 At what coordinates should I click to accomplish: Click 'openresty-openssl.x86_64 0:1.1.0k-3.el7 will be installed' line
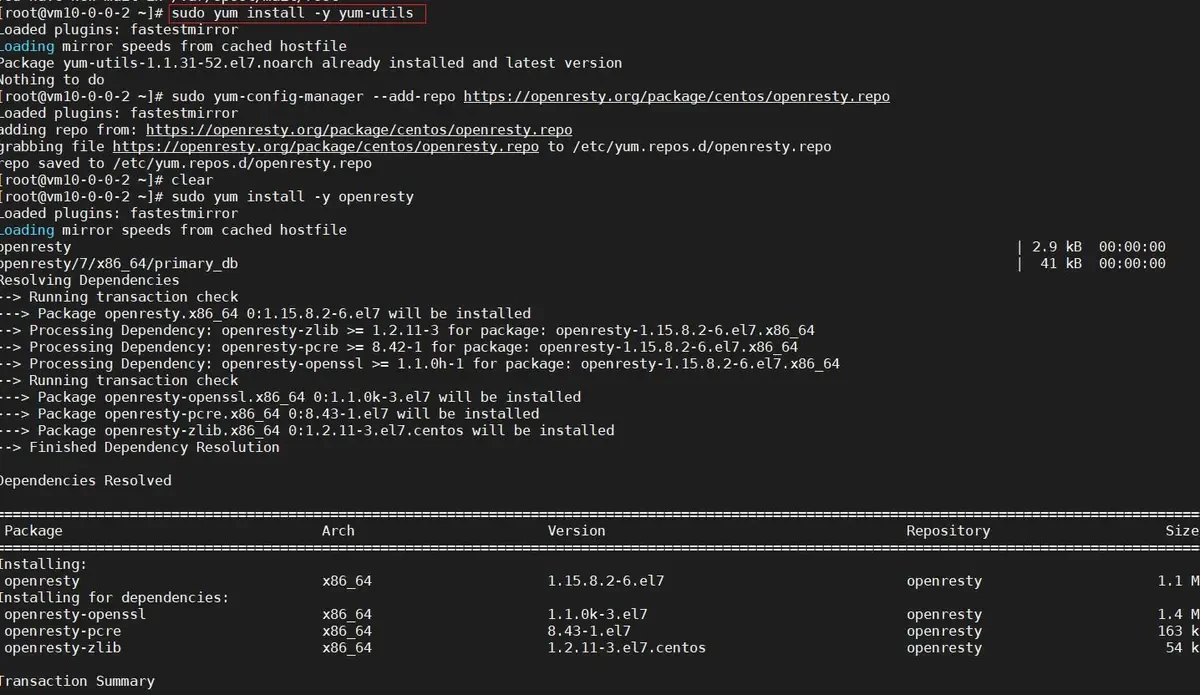coord(290,397)
